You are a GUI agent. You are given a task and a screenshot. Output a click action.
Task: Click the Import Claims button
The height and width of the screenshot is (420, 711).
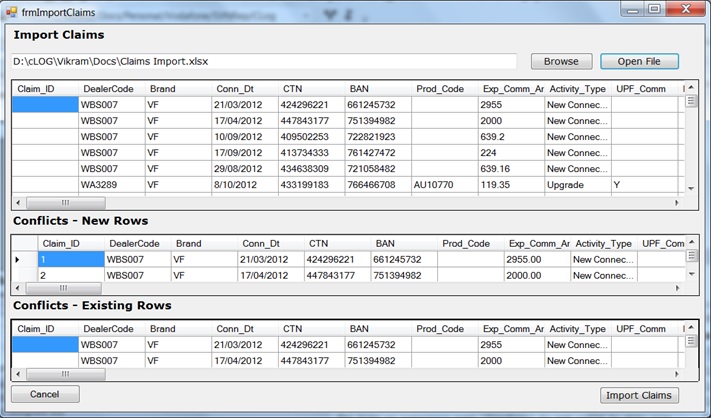[x=639, y=395]
